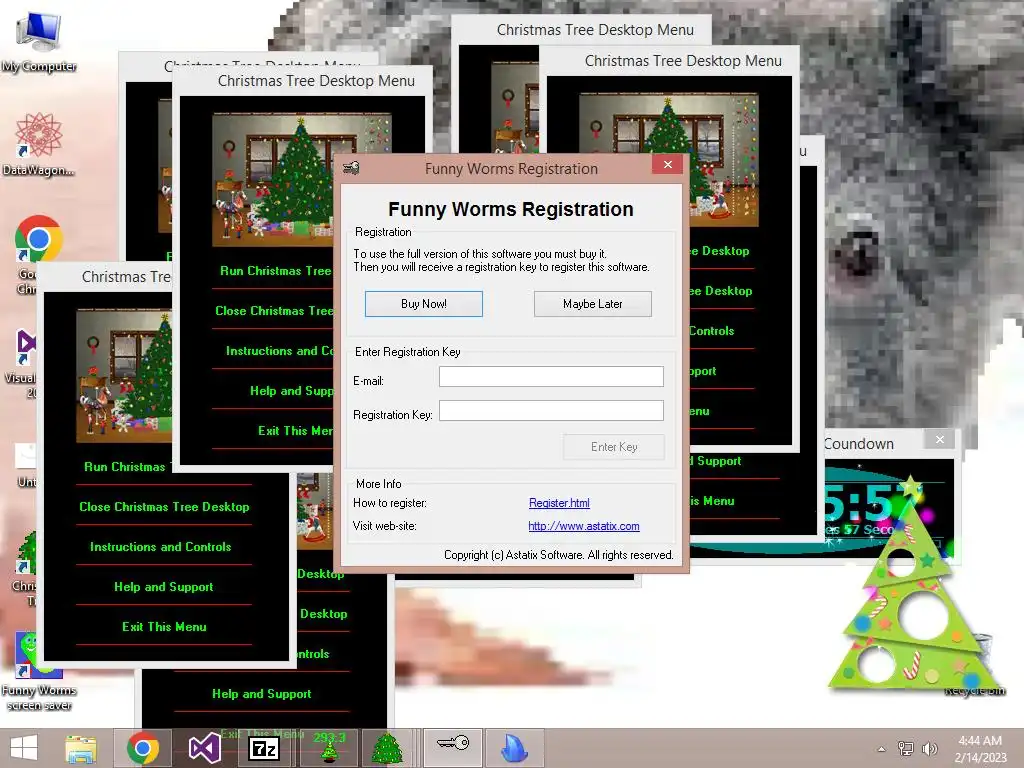Click Close Christmas Tree Desktop in front-left menu
This screenshot has height=768, width=1024.
tap(164, 507)
